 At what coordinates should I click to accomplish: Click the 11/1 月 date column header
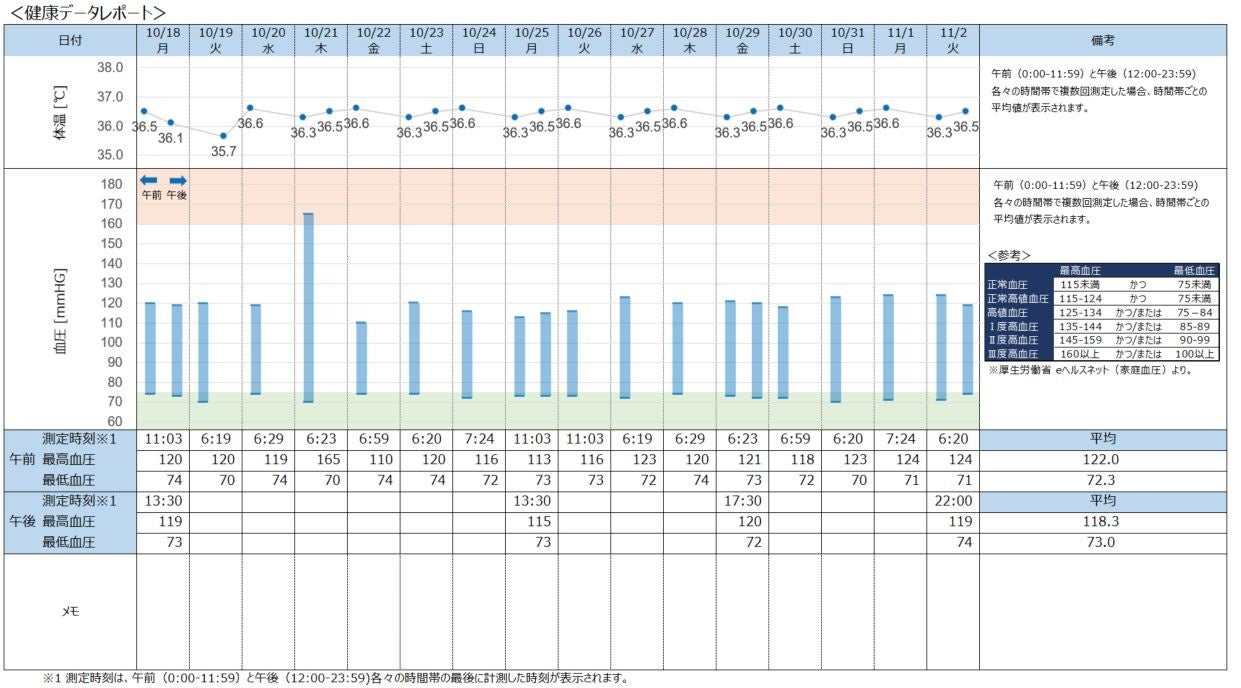900,40
